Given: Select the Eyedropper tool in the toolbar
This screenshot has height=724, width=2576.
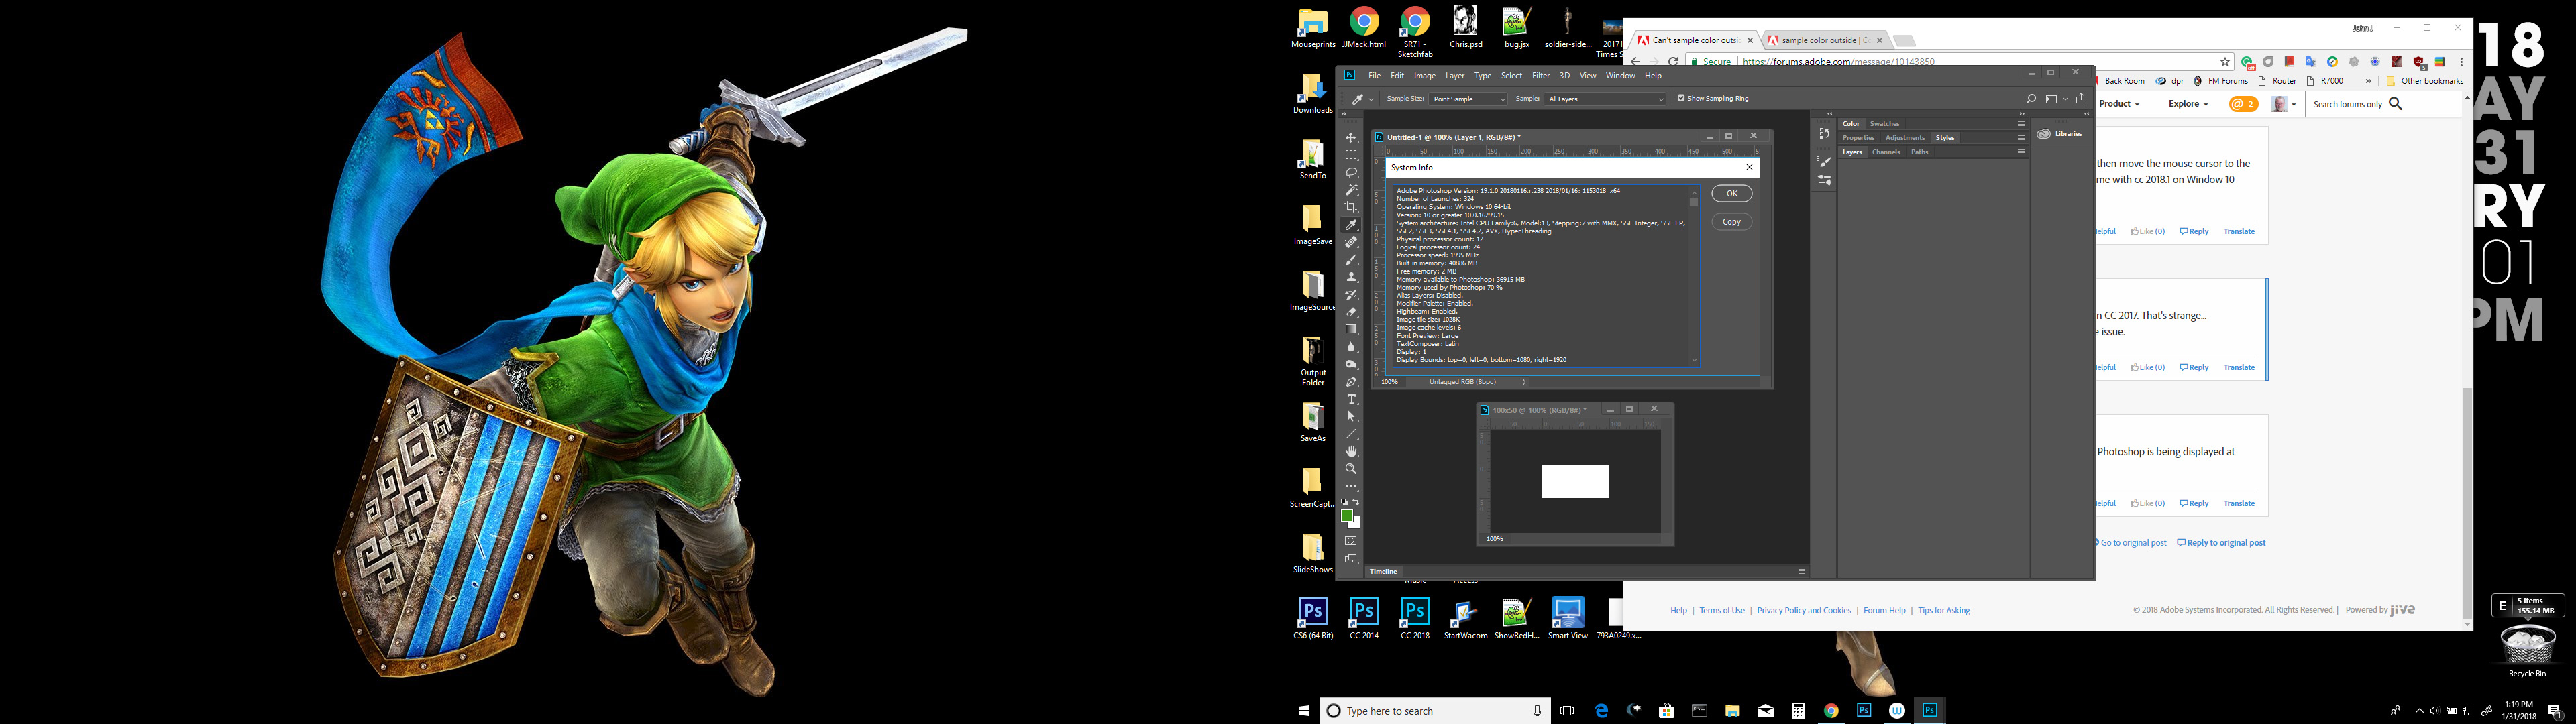Looking at the screenshot, I should point(1351,225).
